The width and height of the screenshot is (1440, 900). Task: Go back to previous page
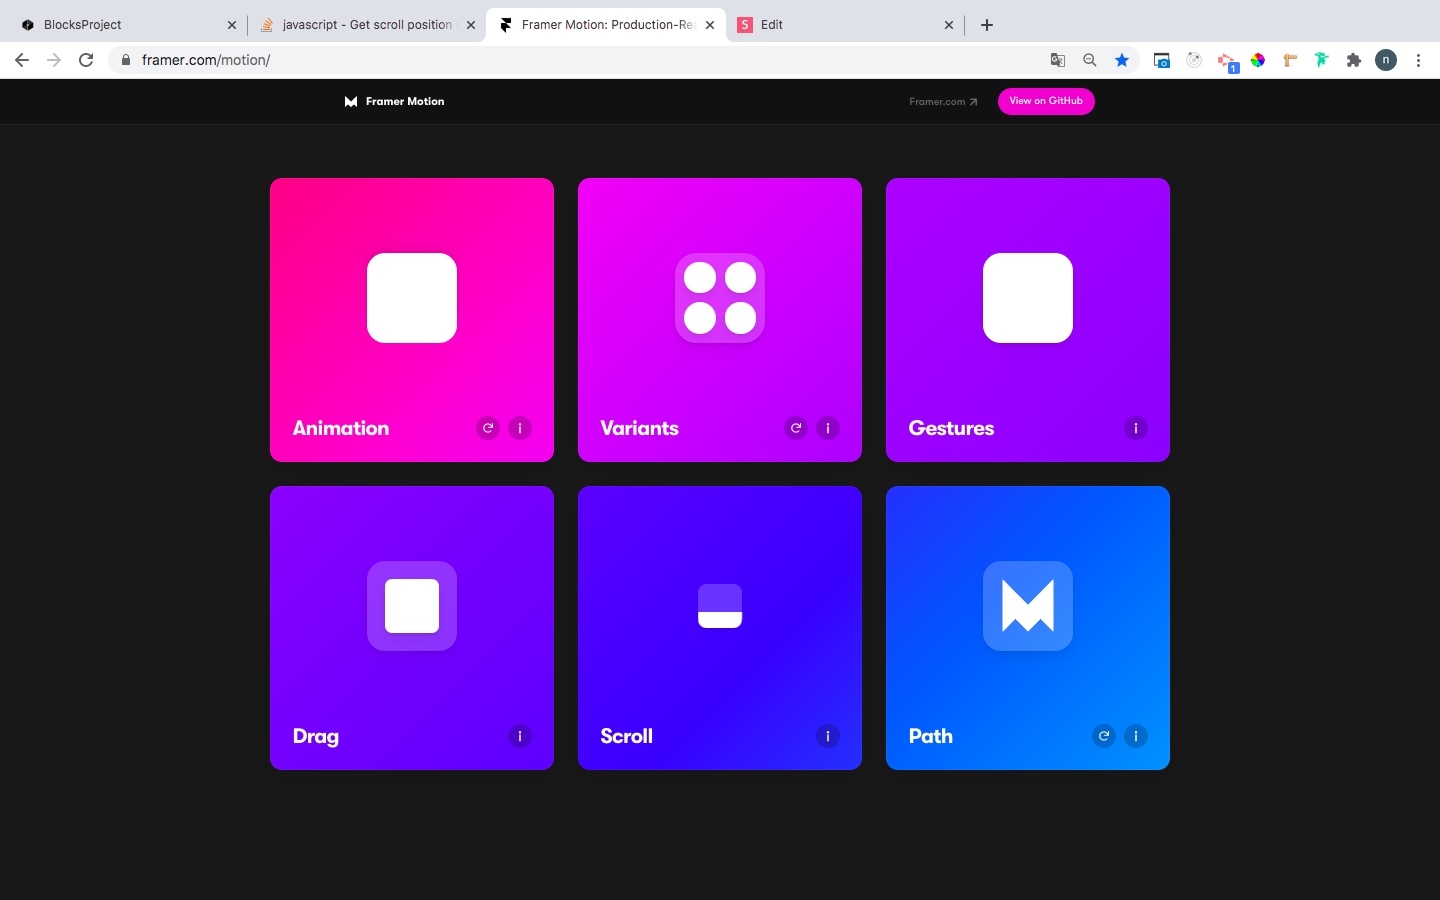click(x=22, y=60)
